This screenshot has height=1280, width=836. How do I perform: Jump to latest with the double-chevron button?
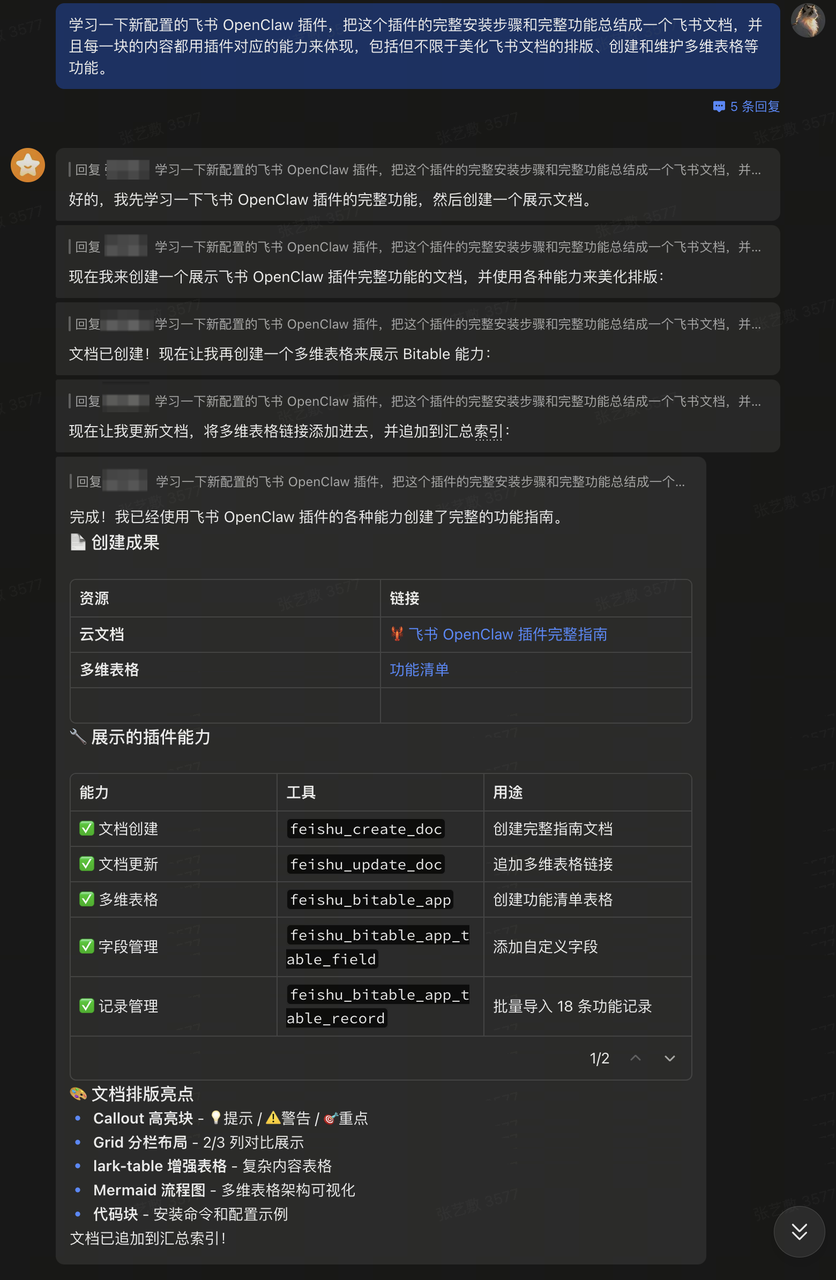coord(799,1231)
